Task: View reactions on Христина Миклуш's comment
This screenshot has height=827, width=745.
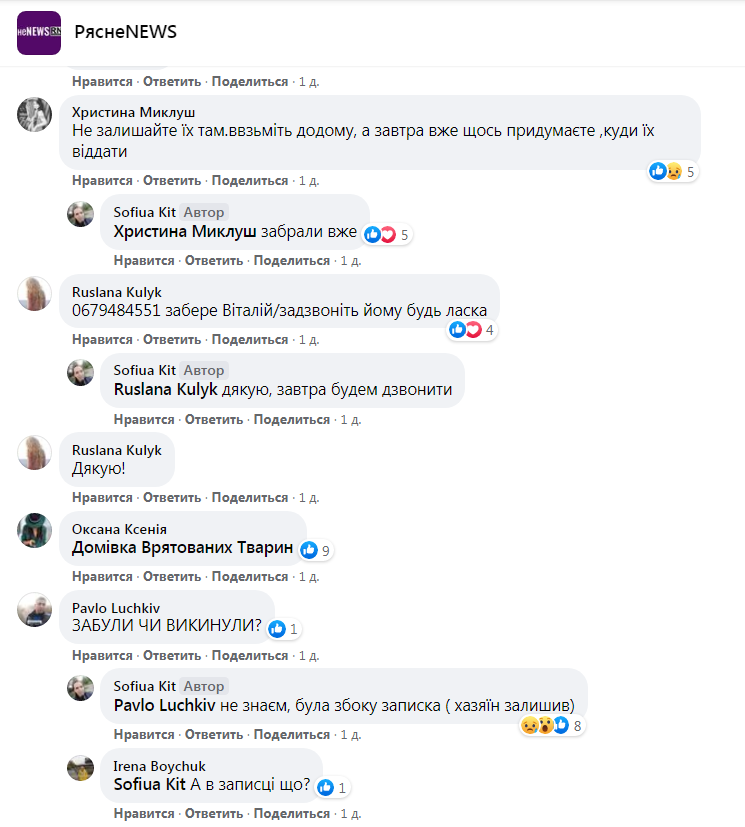Action: coord(672,172)
